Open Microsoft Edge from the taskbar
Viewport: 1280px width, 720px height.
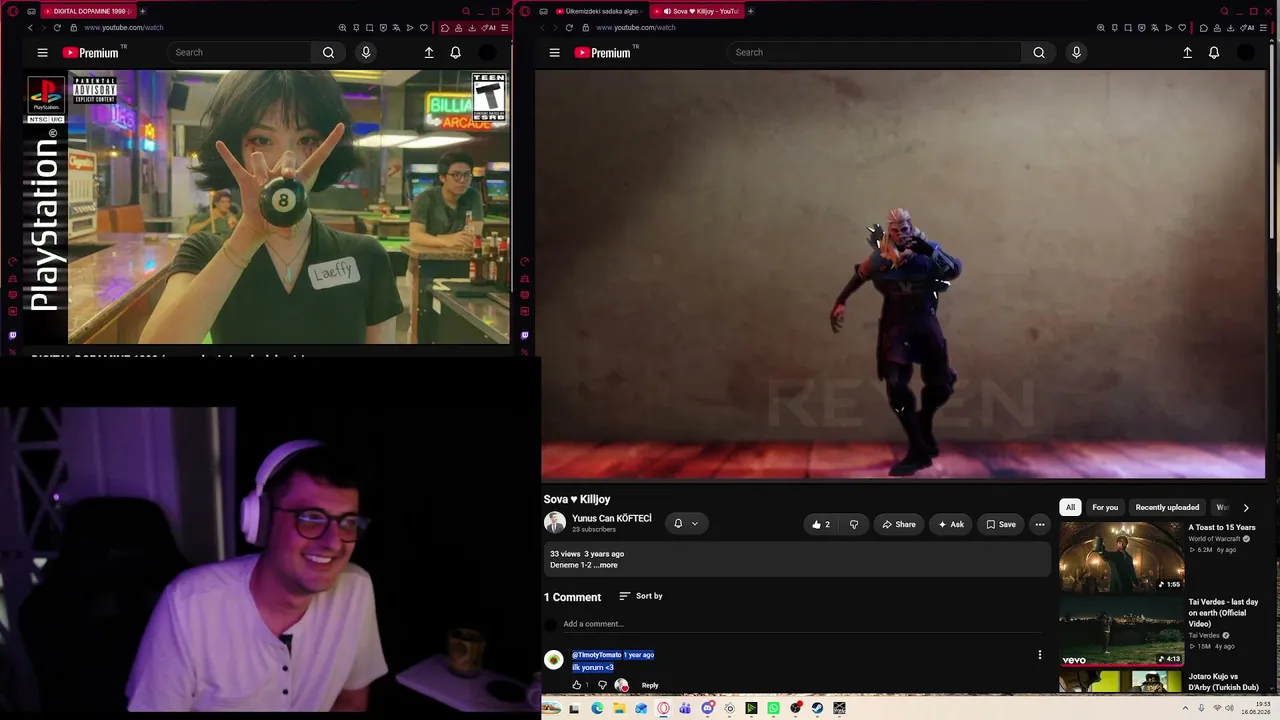coord(597,708)
